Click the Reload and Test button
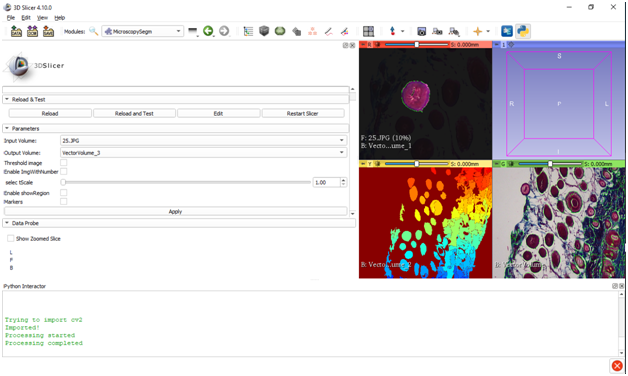The height and width of the screenshot is (376, 628). coord(134,113)
